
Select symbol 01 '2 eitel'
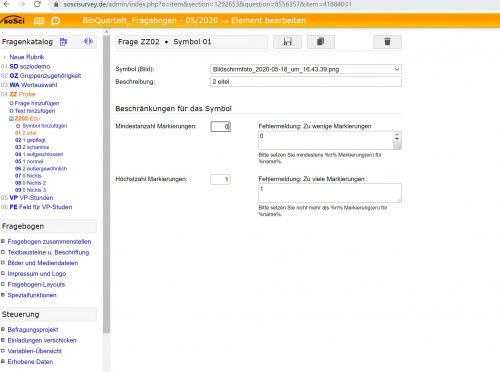[26, 133]
